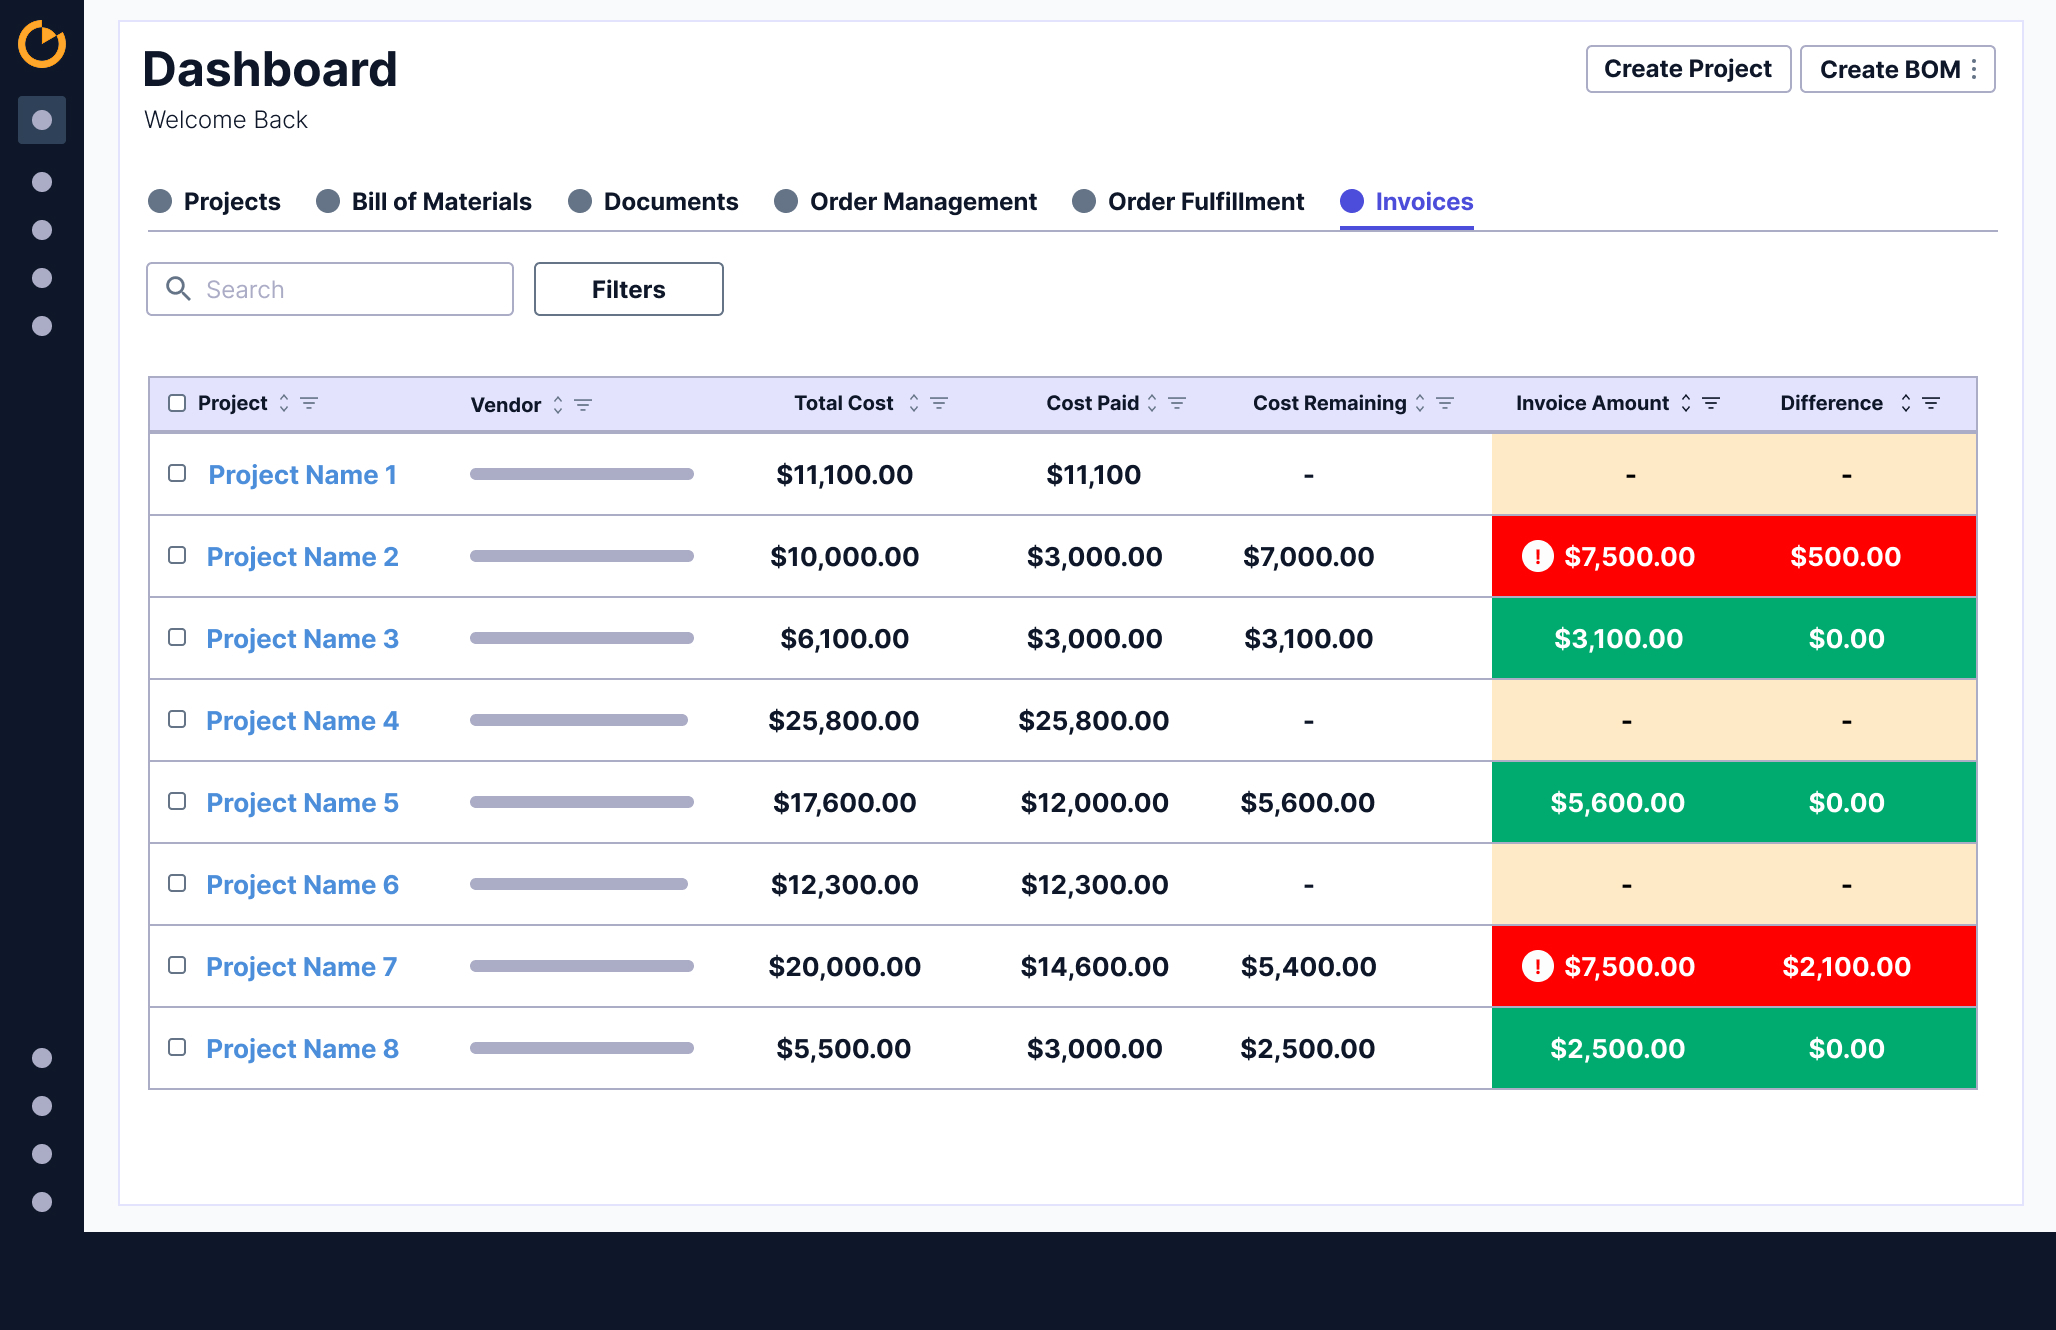Toggle sort arrows on Difference column
Viewport: 2056px width, 1330px height.
click(x=1906, y=403)
